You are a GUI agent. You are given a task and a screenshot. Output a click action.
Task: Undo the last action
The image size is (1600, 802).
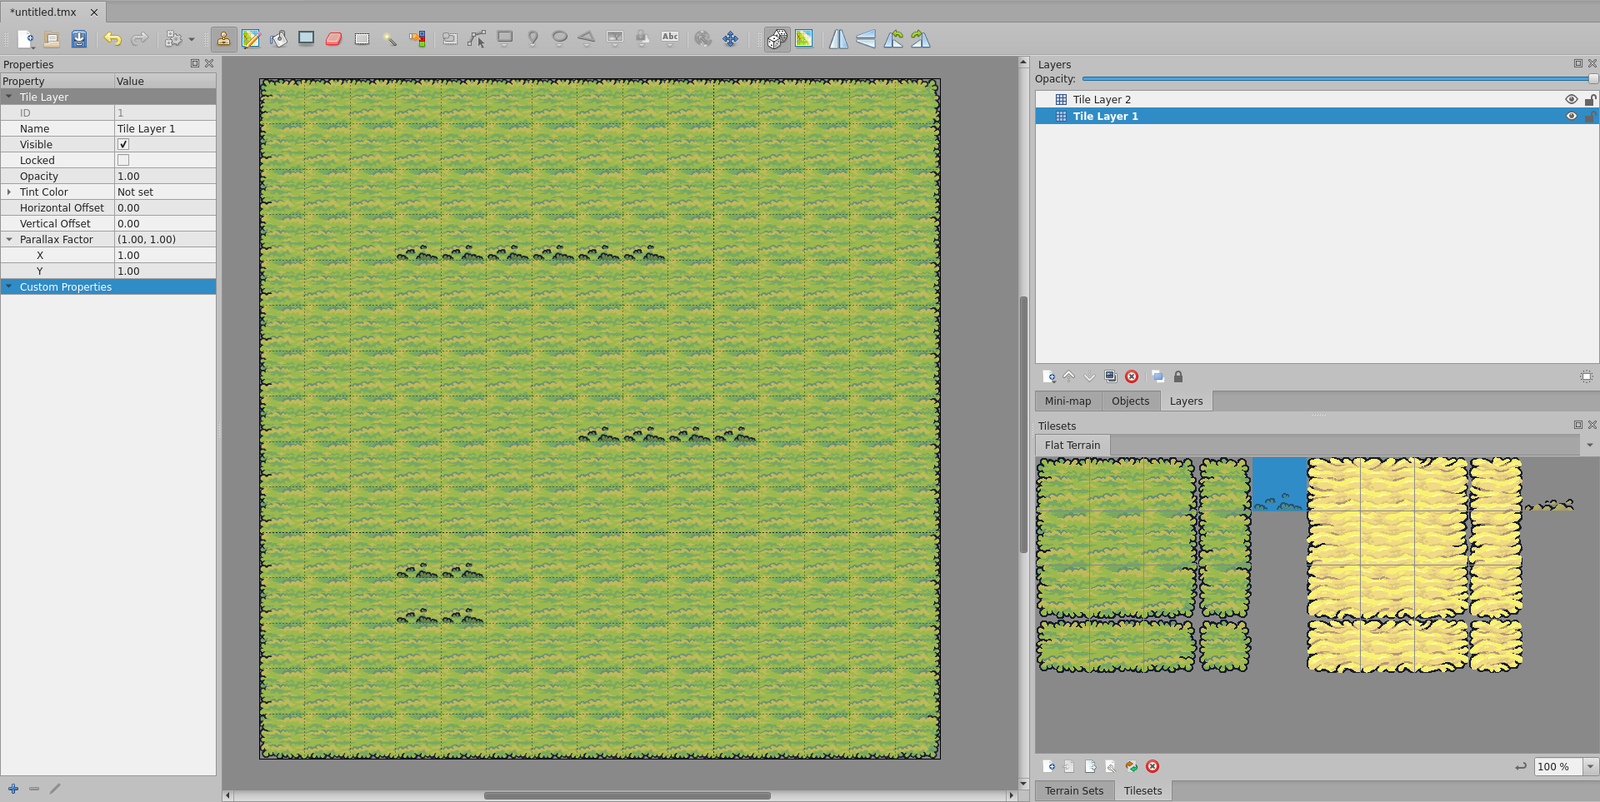click(112, 39)
